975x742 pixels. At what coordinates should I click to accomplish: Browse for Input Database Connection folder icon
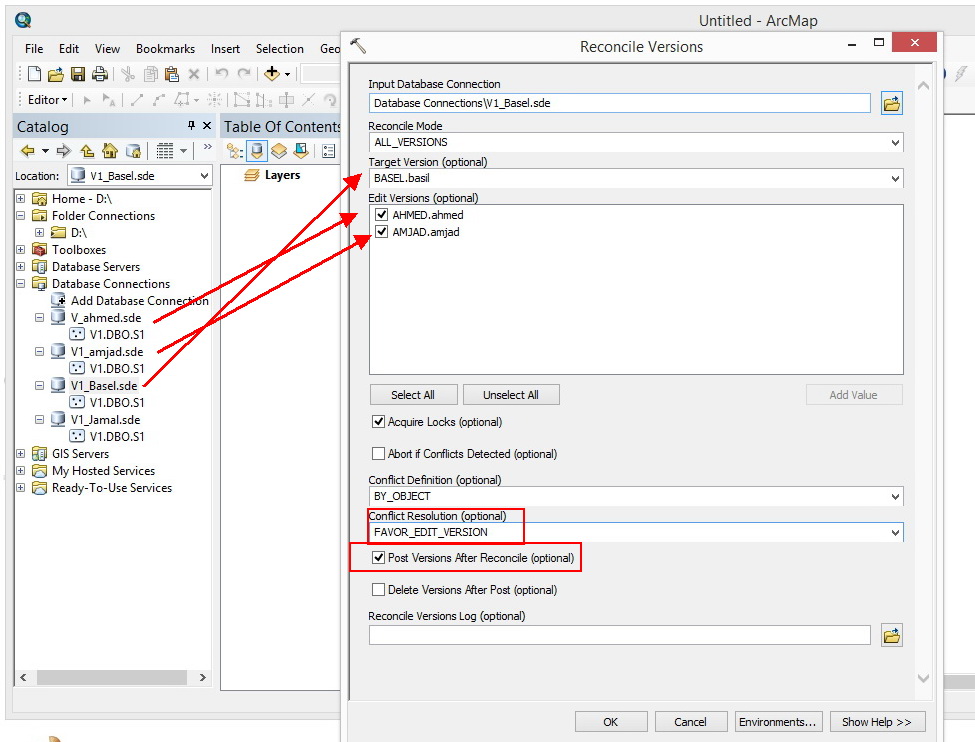pos(892,103)
